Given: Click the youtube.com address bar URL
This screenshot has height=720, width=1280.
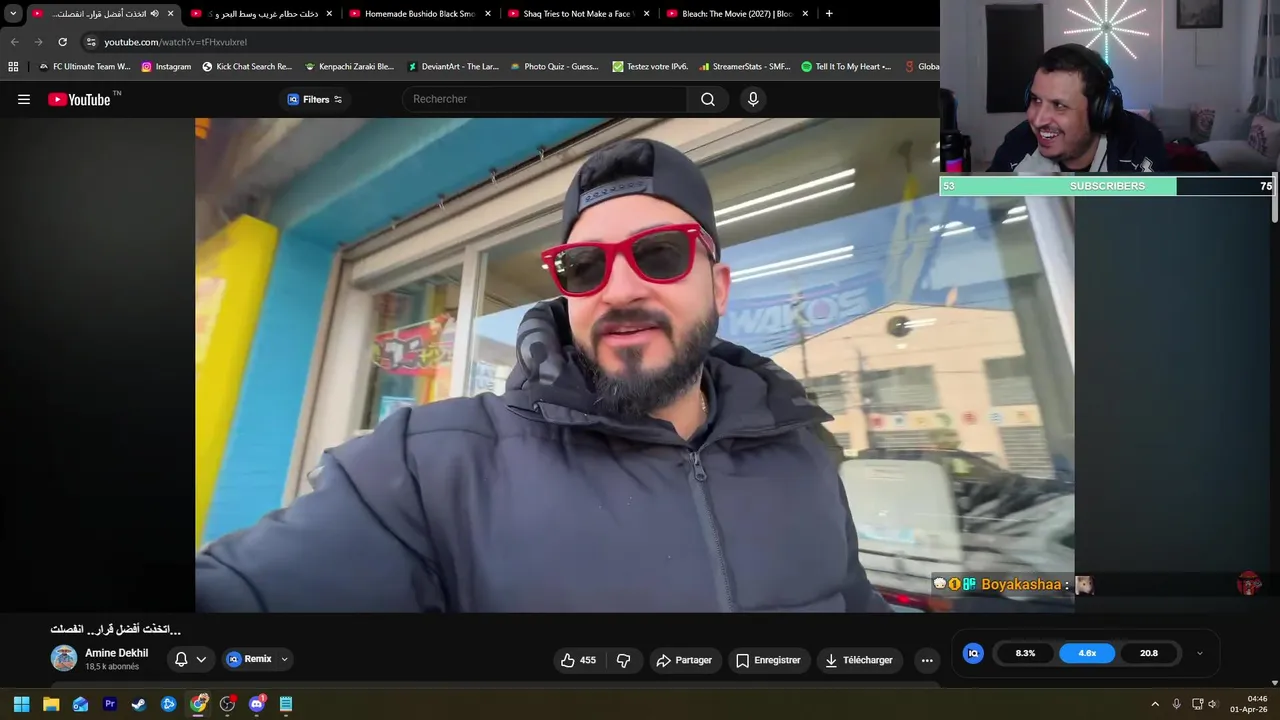Looking at the screenshot, I should click(176, 42).
